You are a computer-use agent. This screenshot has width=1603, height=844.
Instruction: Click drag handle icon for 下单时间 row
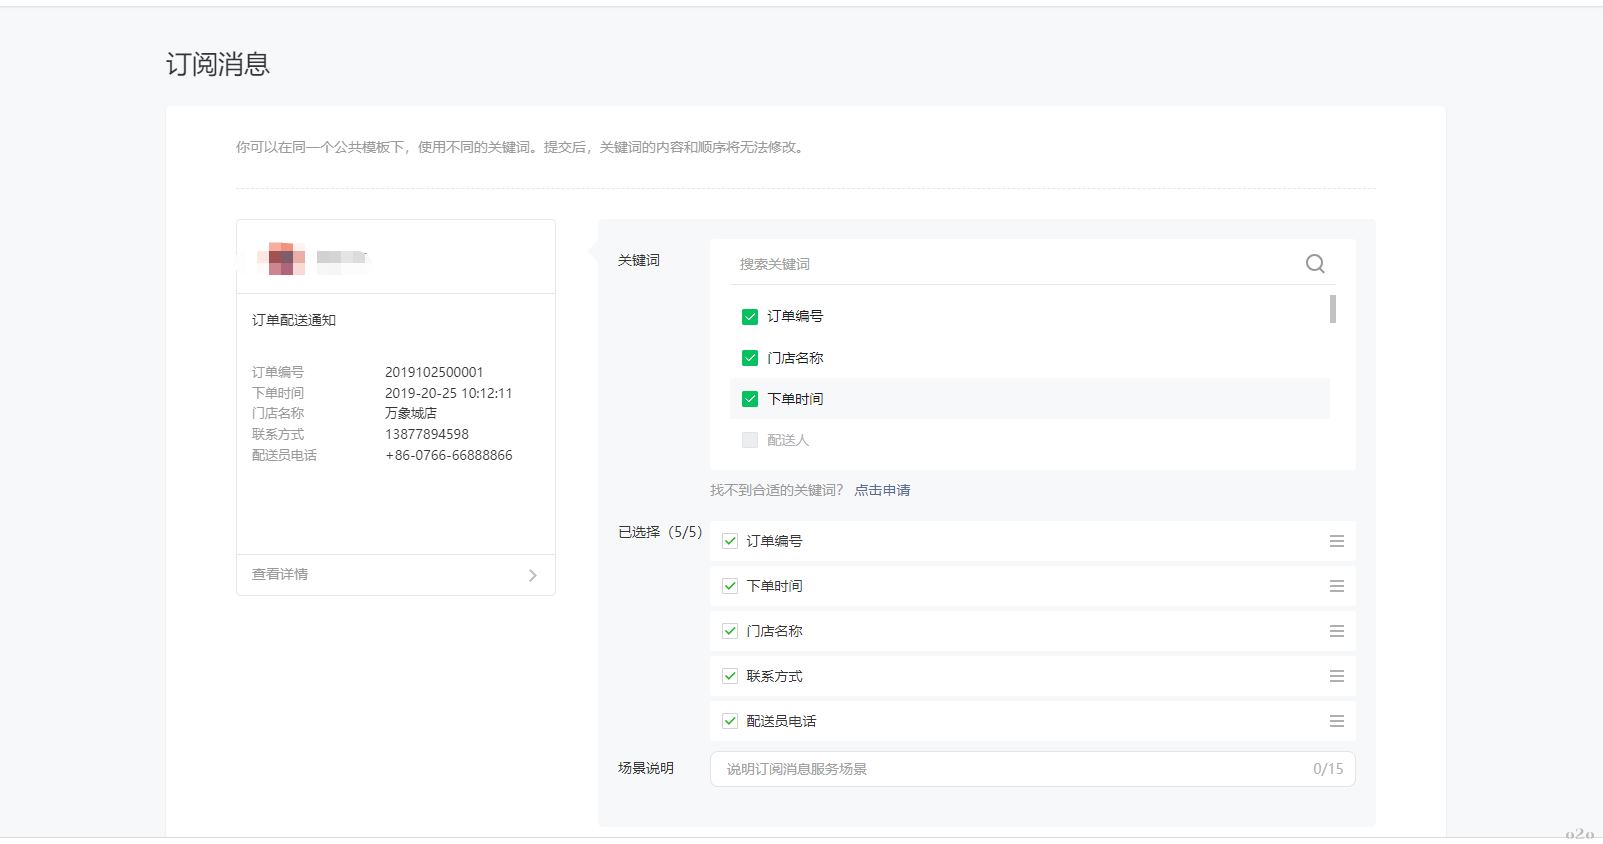tap(1336, 586)
